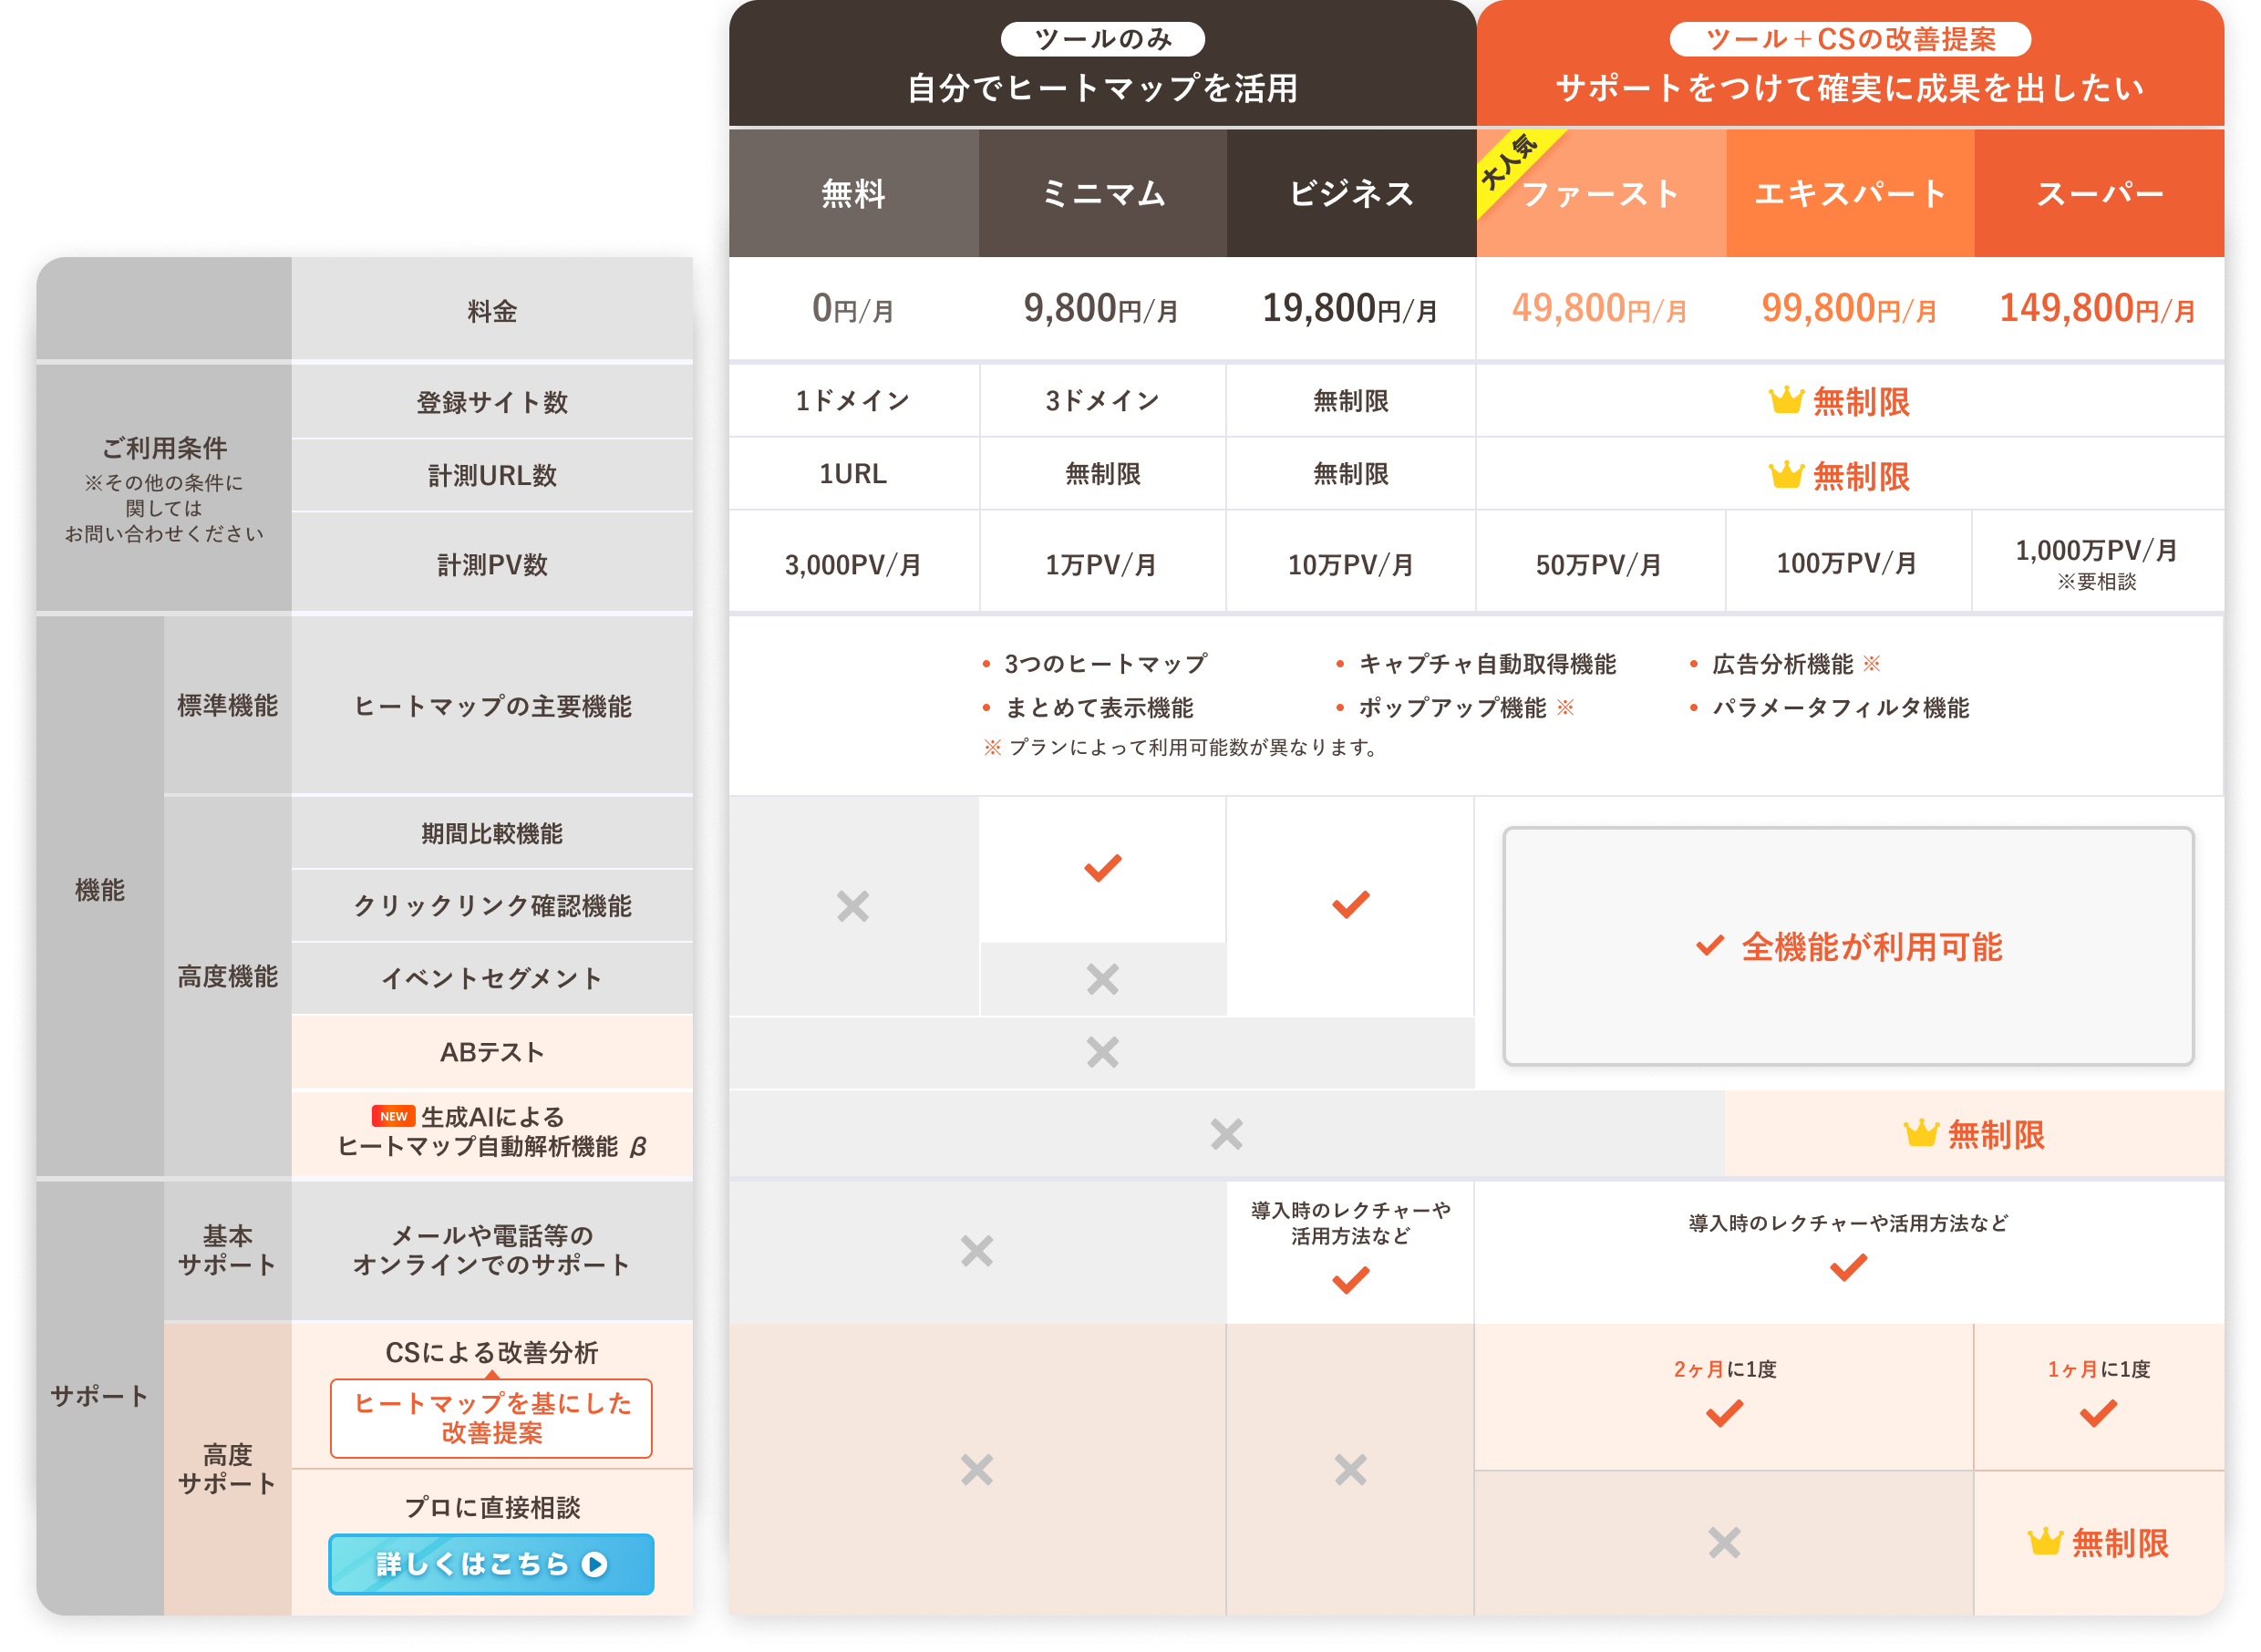Click まとめて表示機能 bullet item
The image size is (2261, 1652).
tap(1087, 707)
